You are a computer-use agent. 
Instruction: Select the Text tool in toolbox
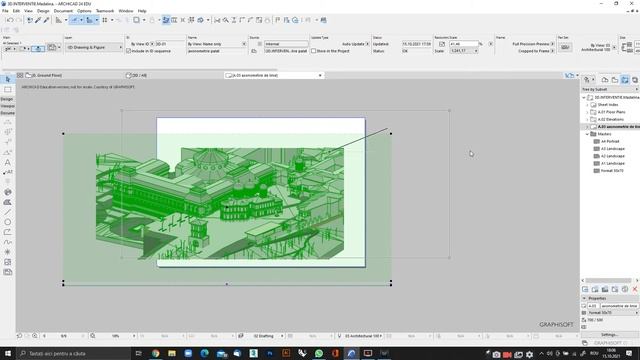[x=7, y=162]
